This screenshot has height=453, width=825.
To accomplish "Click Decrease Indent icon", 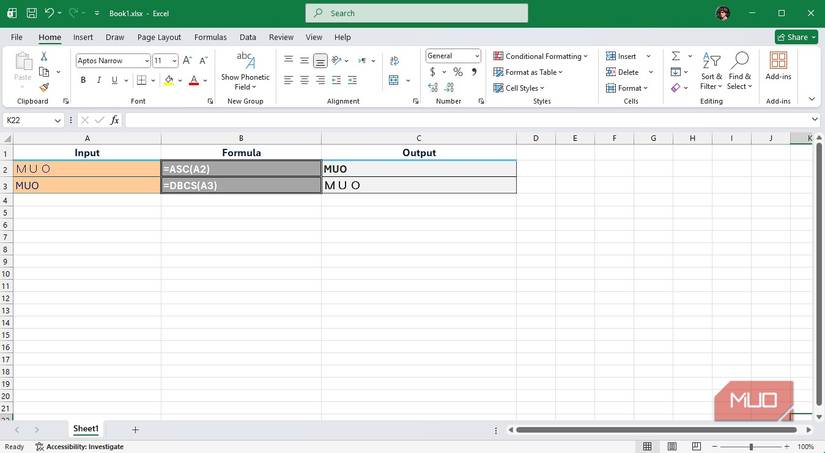I will 337,80.
